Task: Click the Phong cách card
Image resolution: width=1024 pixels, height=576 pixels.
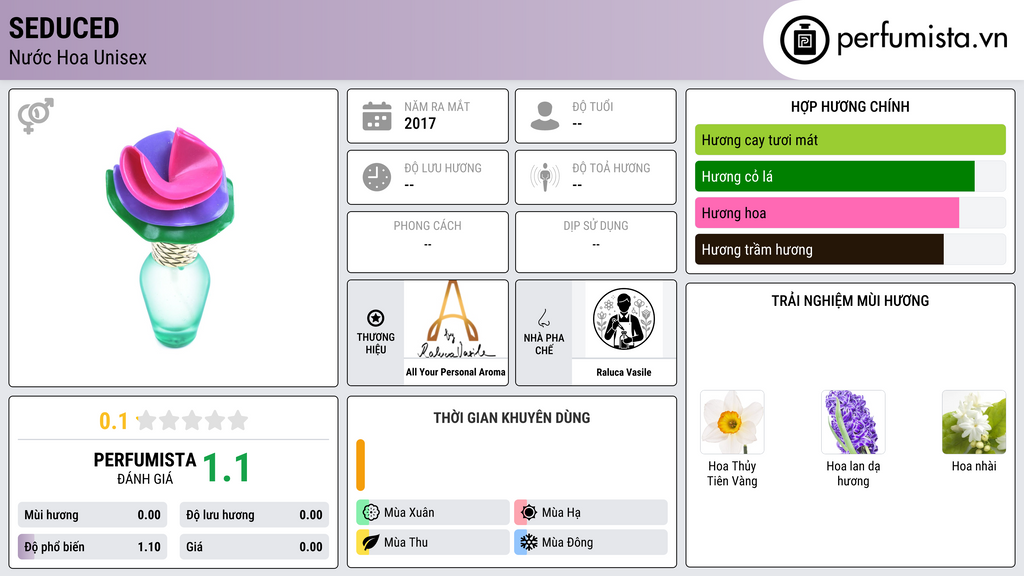Action: point(428,242)
